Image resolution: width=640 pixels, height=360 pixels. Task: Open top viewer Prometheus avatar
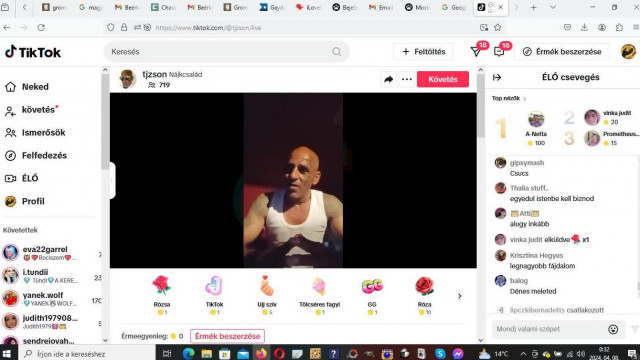(592, 138)
